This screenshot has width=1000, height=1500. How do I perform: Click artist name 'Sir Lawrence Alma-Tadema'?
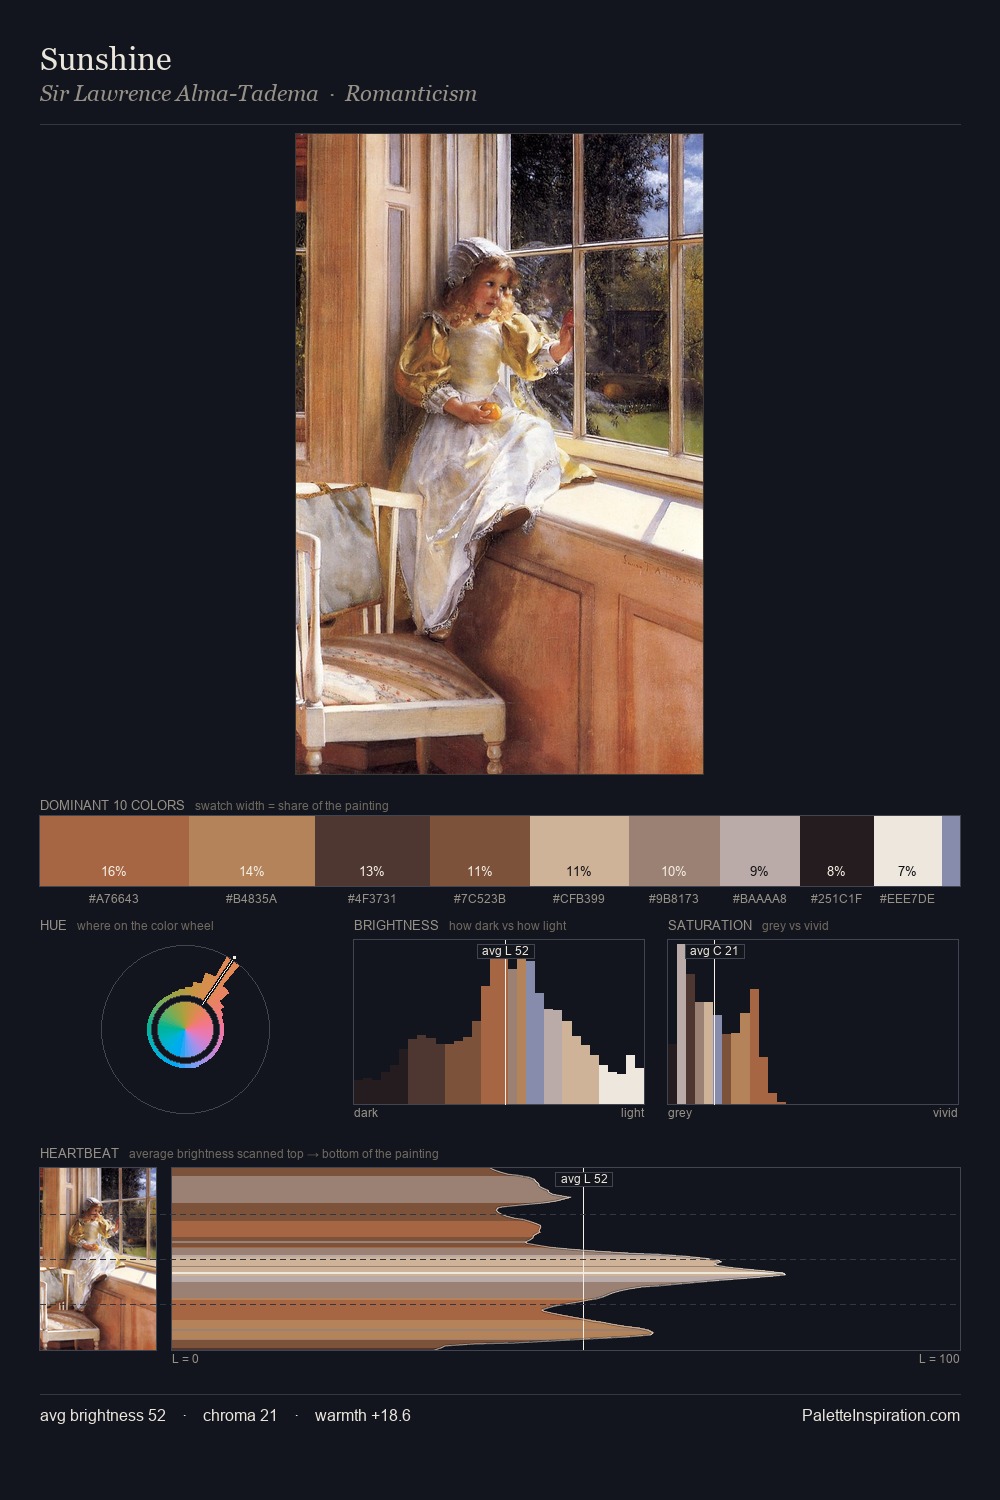179,94
